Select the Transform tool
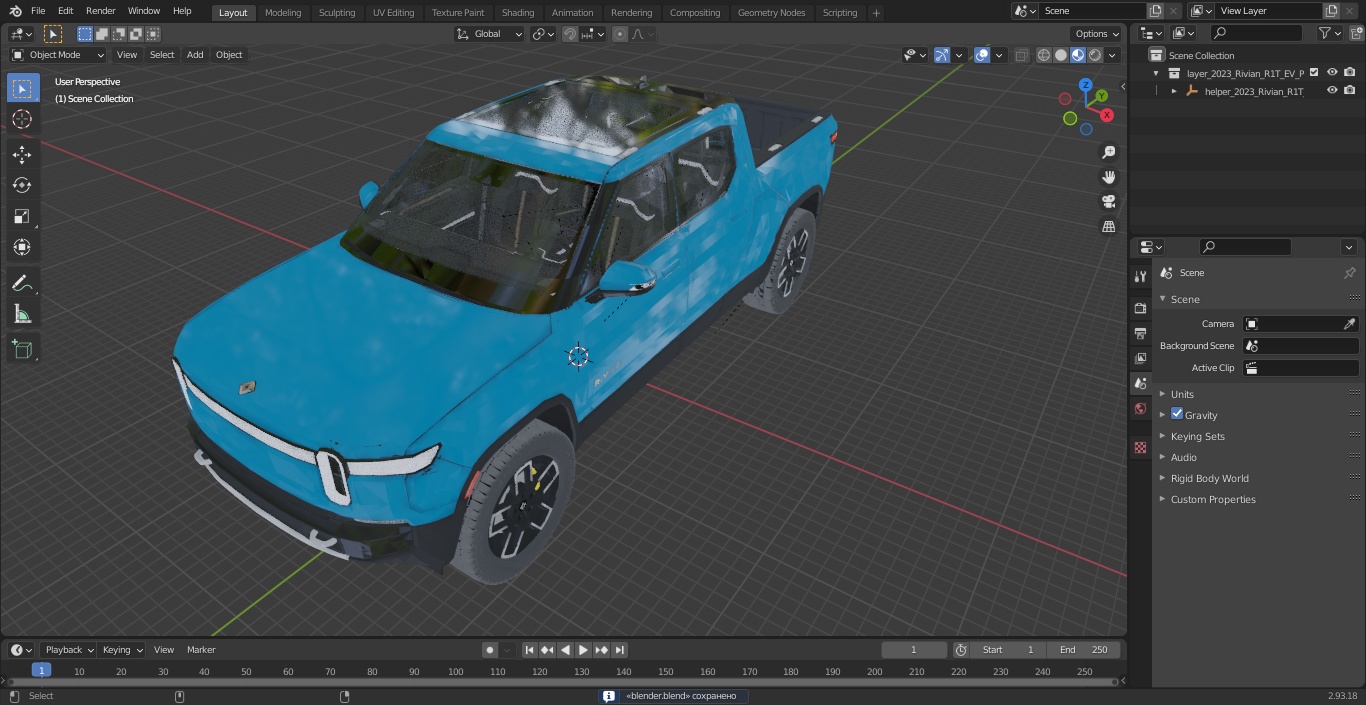The height and width of the screenshot is (705, 1366). [x=22, y=247]
